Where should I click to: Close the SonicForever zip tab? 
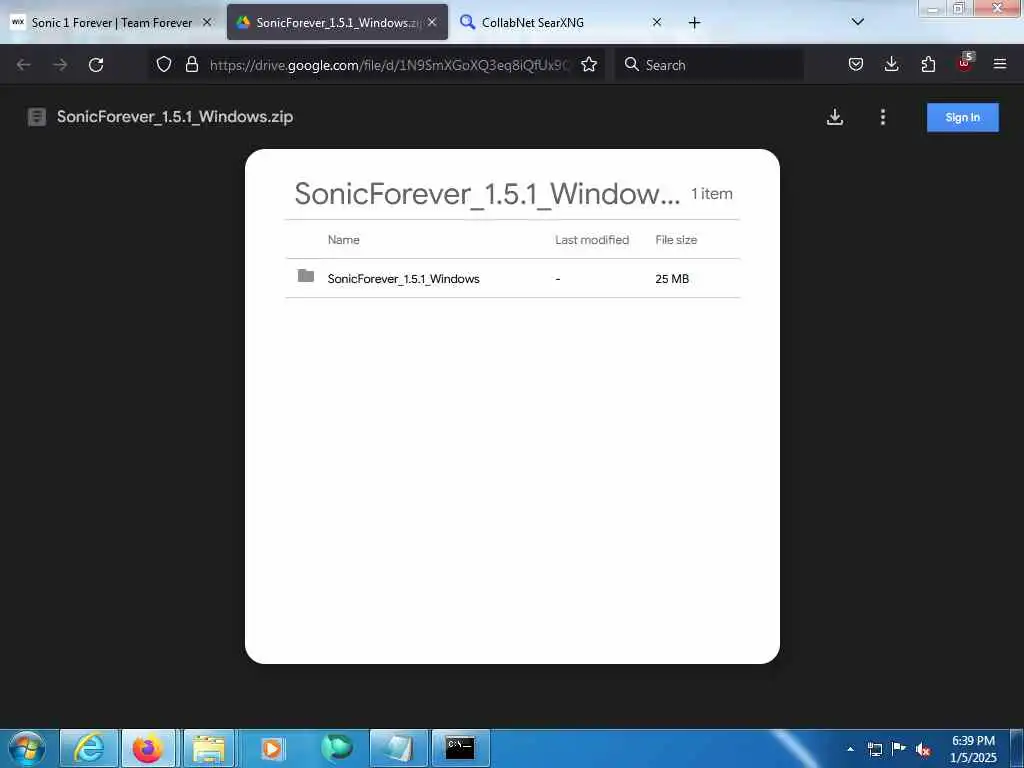pyautogui.click(x=432, y=22)
